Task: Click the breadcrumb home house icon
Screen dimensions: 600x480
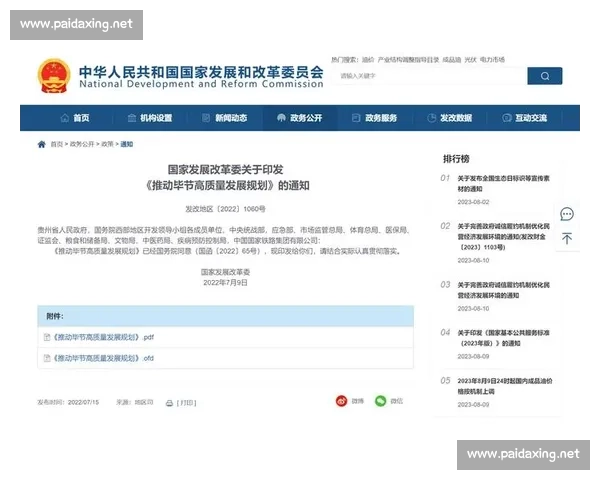Action: click(42, 144)
